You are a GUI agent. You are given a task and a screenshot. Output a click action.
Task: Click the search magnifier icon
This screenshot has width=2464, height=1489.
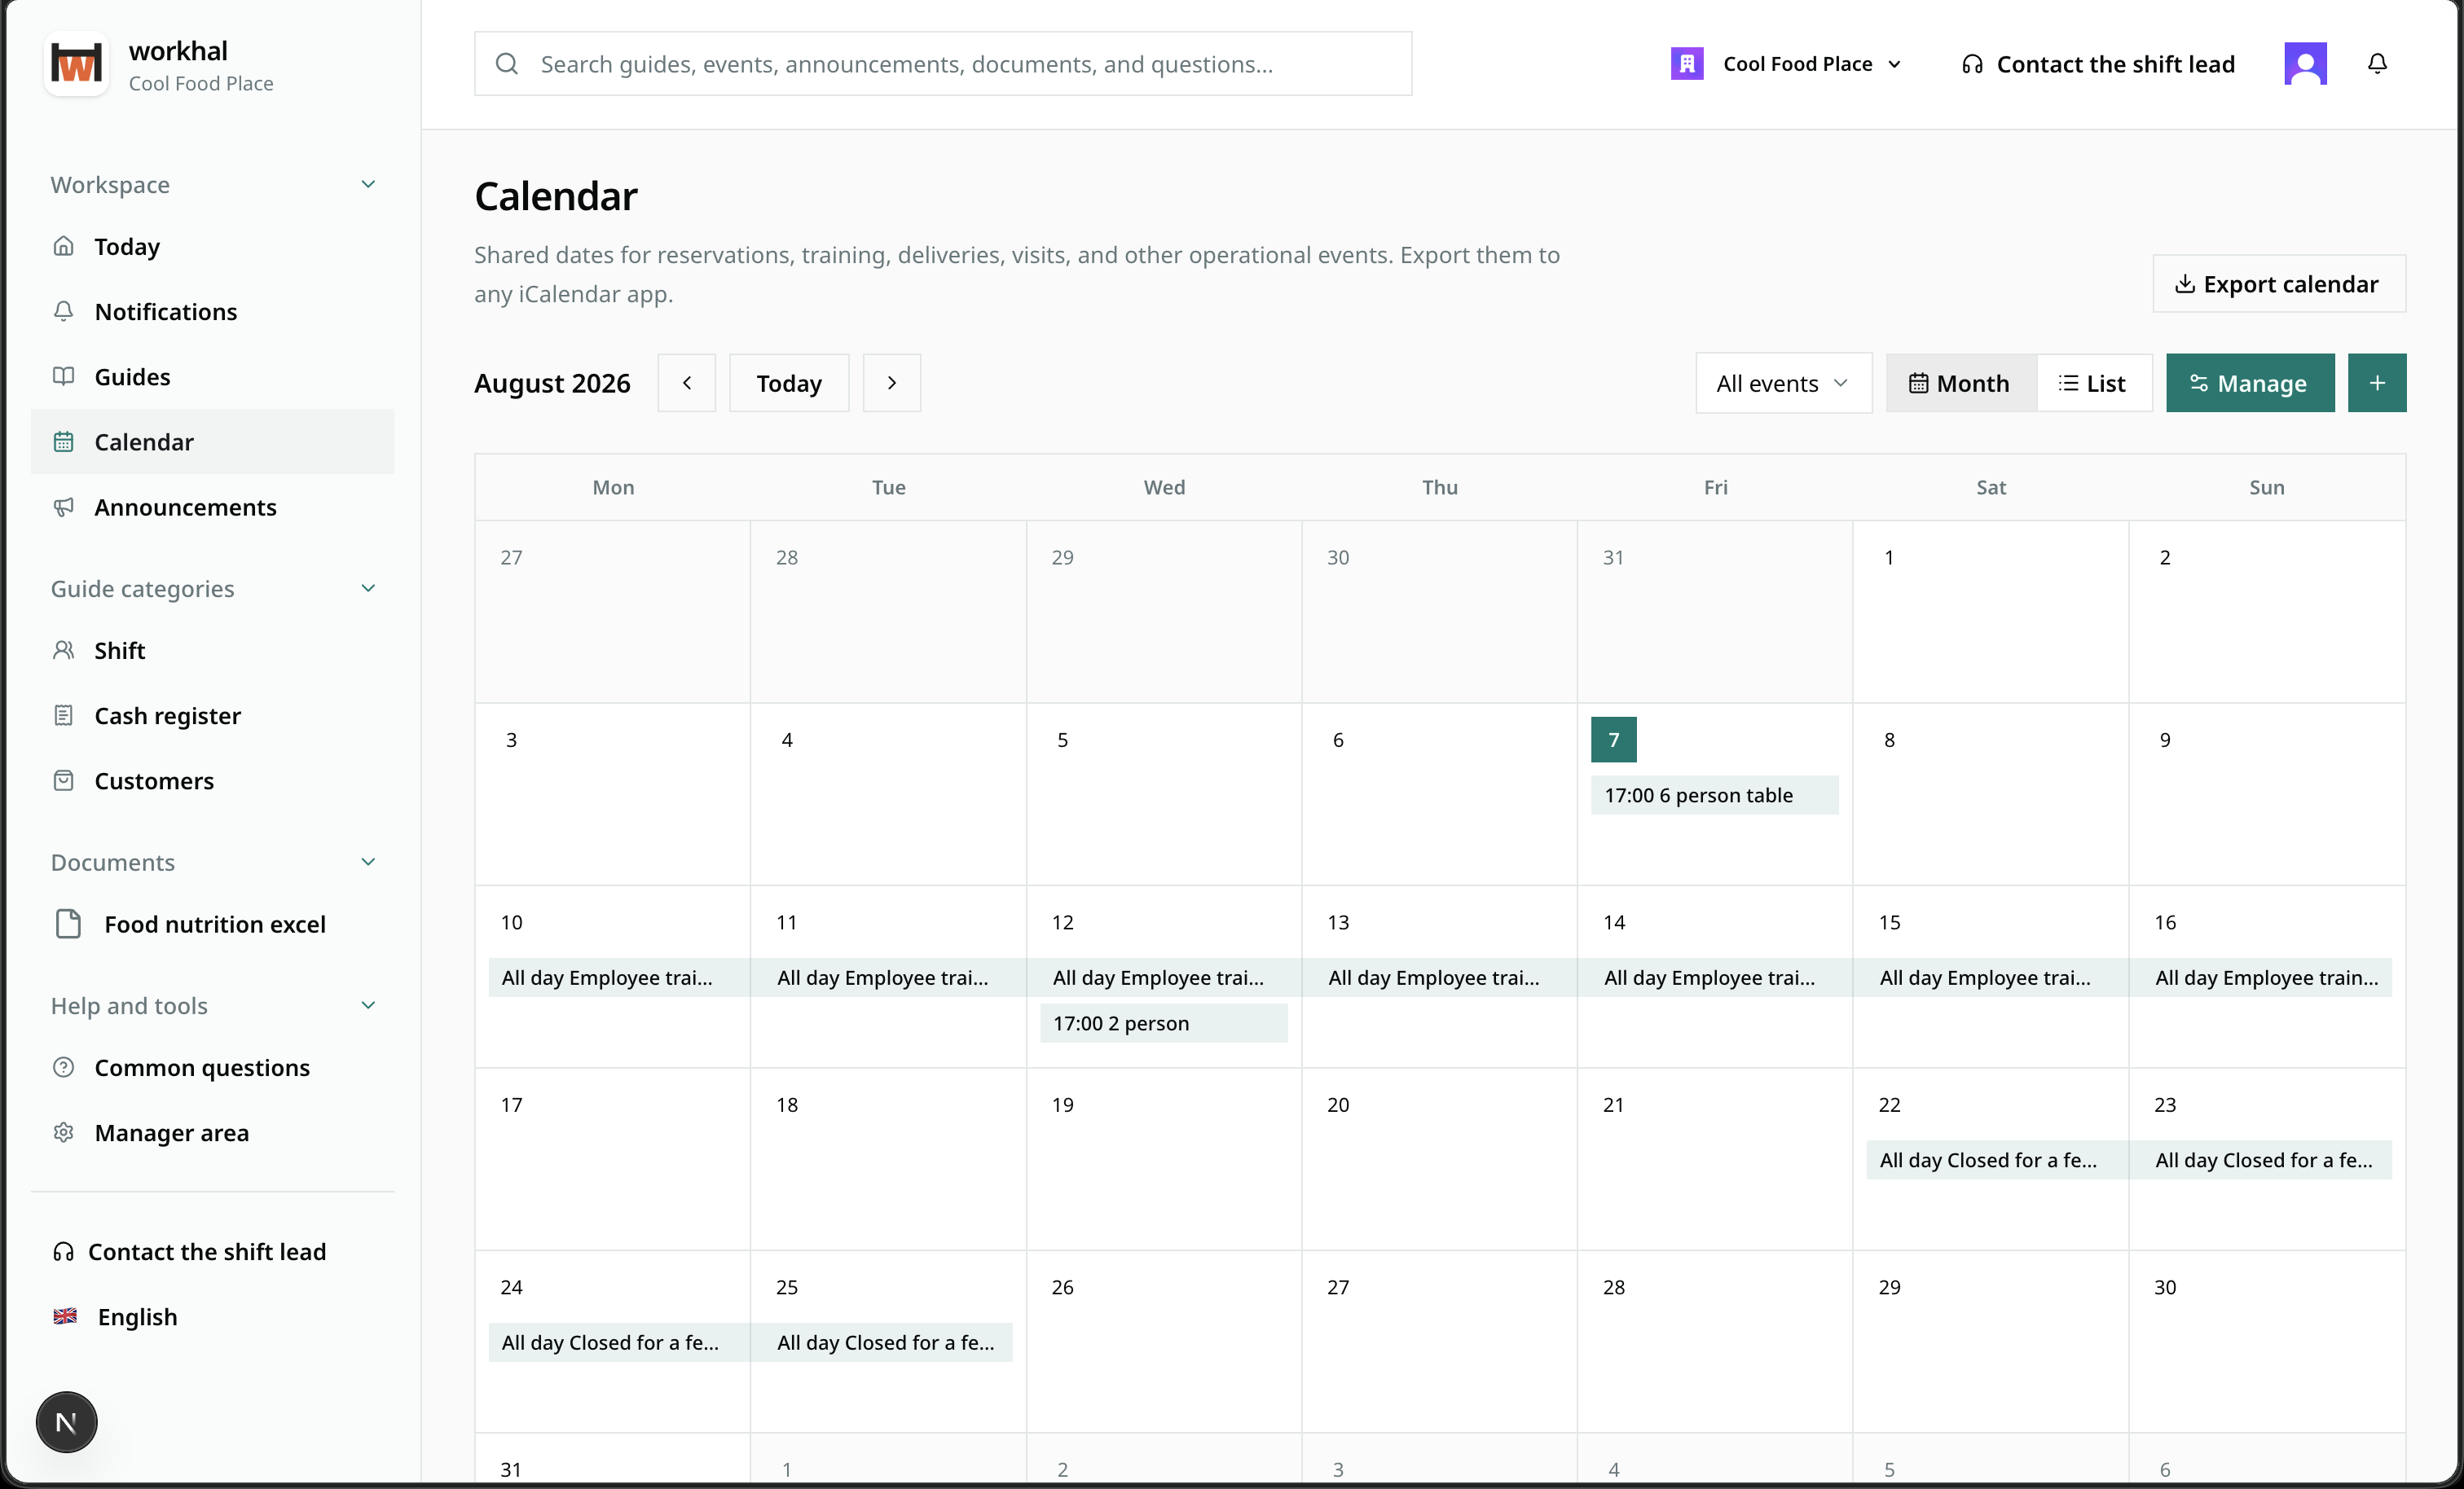507,64
